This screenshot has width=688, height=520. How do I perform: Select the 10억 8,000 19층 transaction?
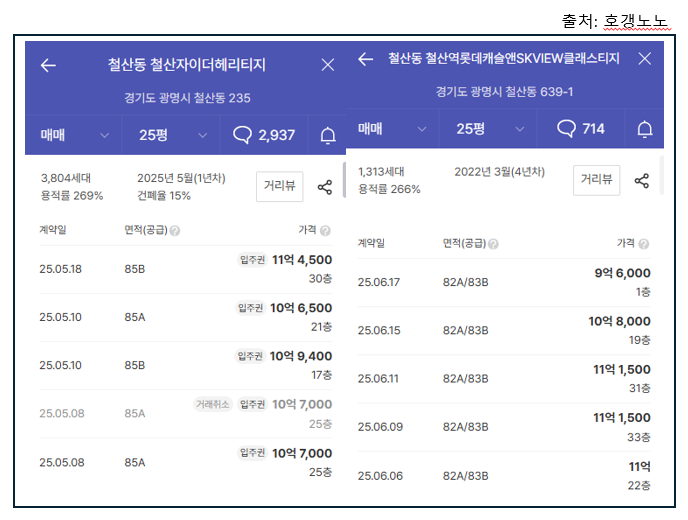tap(504, 330)
